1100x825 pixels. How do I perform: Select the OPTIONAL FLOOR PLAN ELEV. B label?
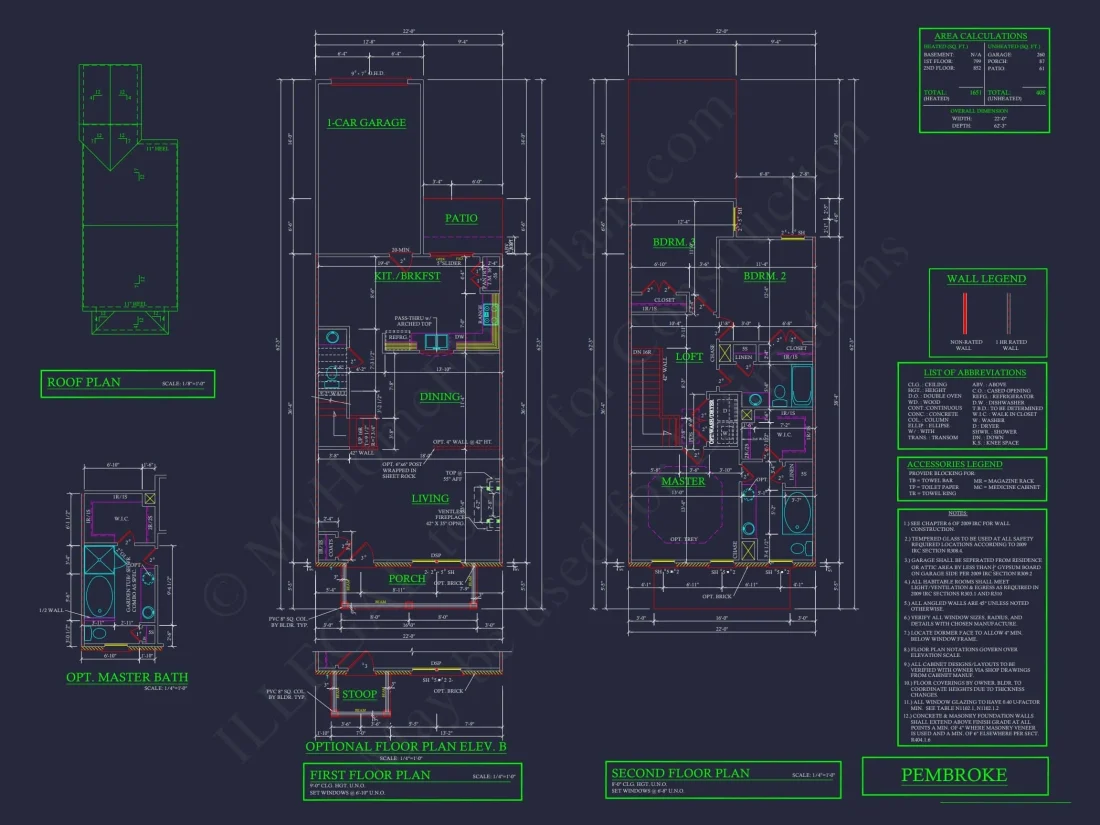[x=407, y=745]
